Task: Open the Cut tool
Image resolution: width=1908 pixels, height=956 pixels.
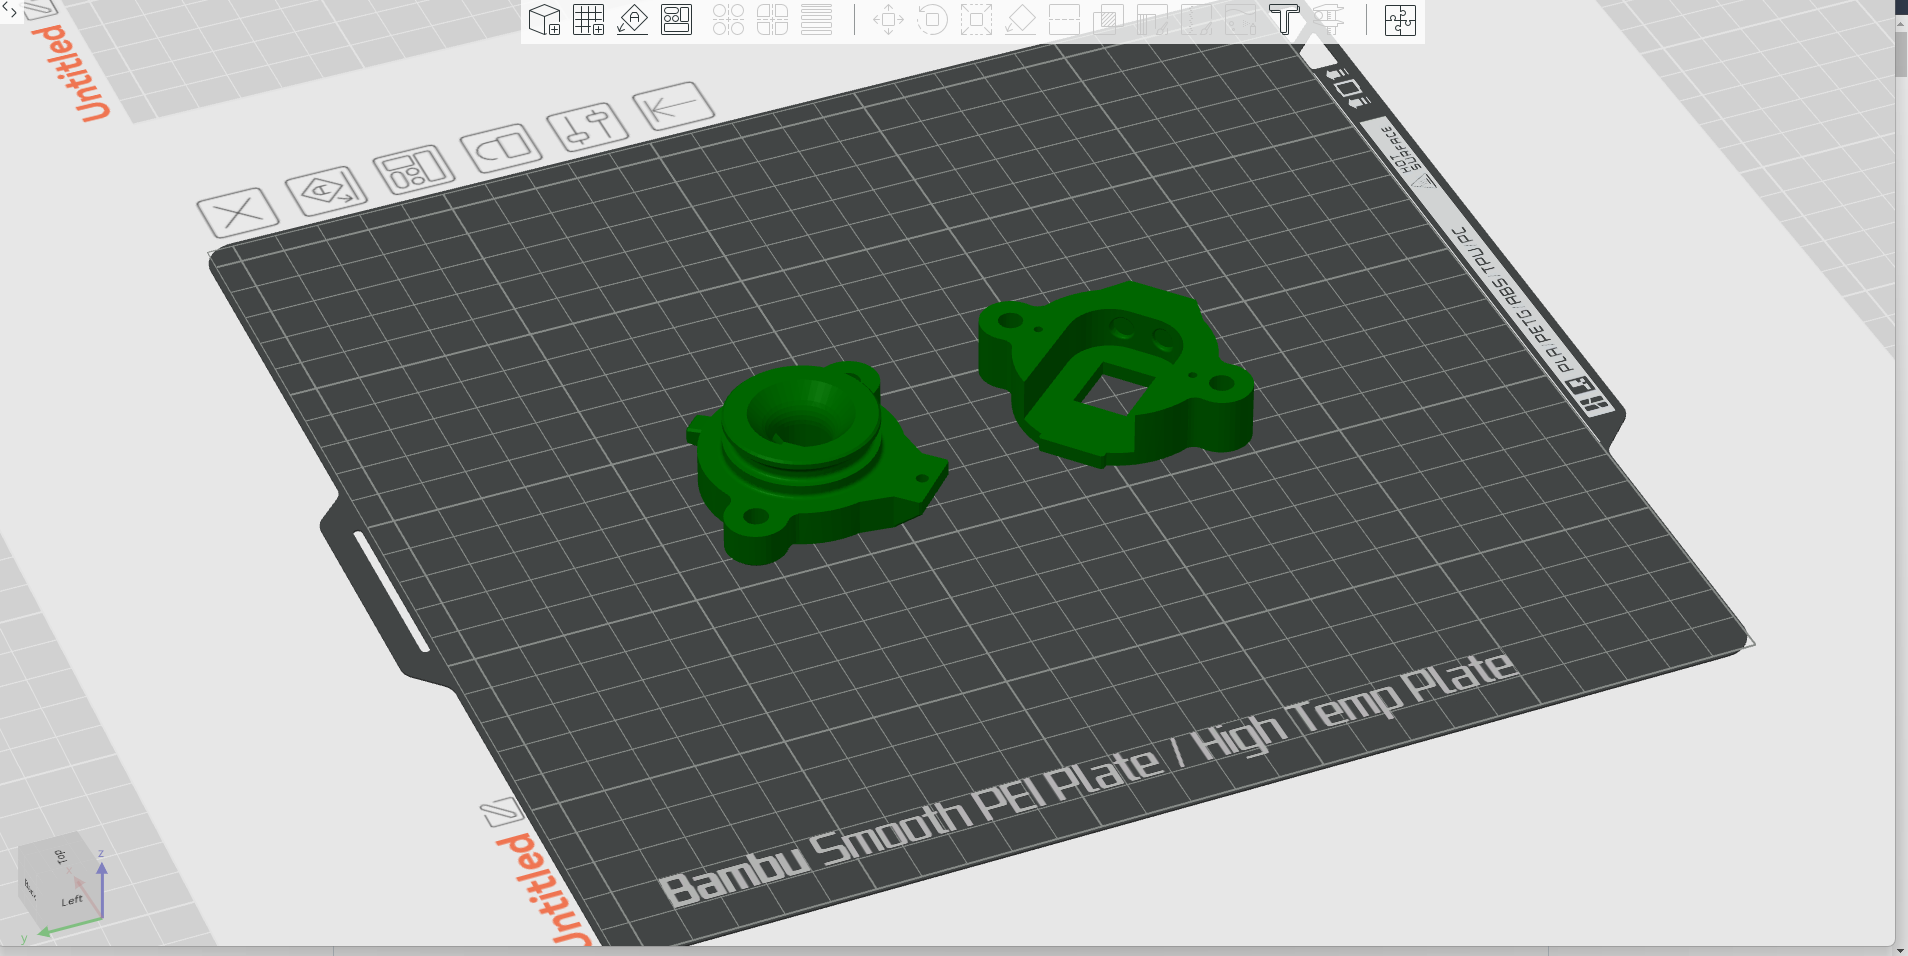Action: [x=1064, y=20]
